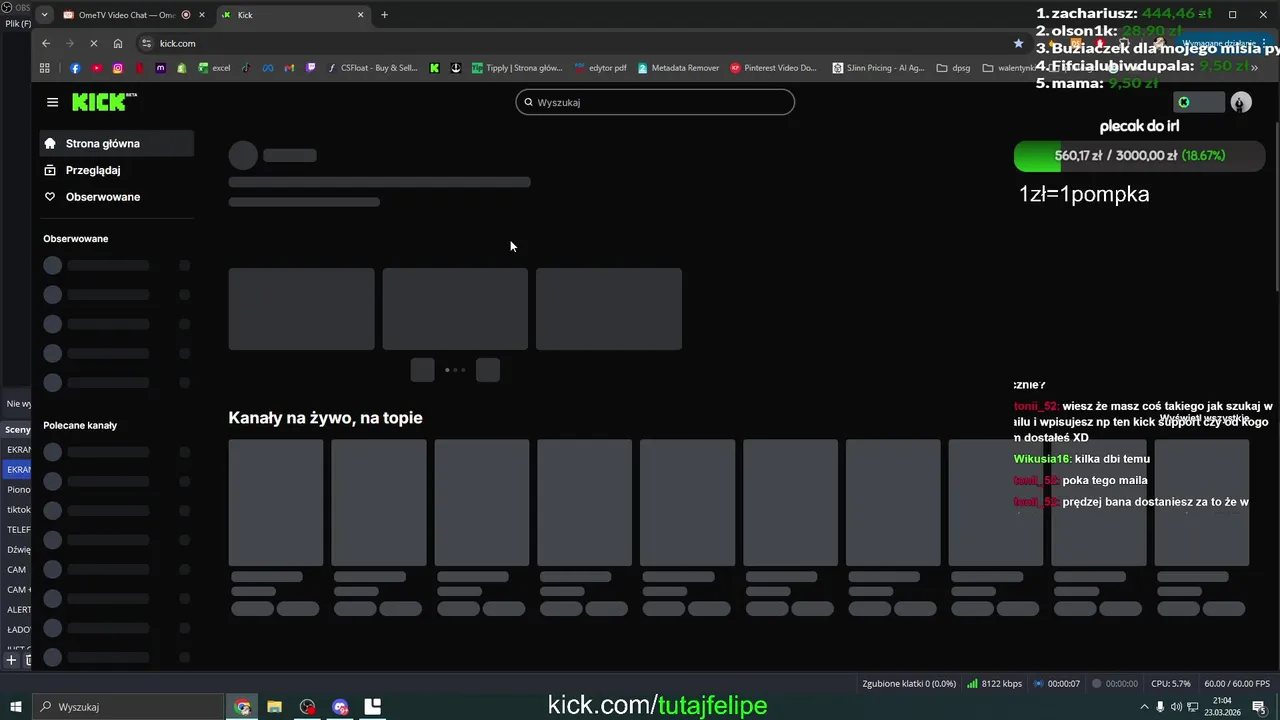Open the notification center icon

pos(1259,707)
